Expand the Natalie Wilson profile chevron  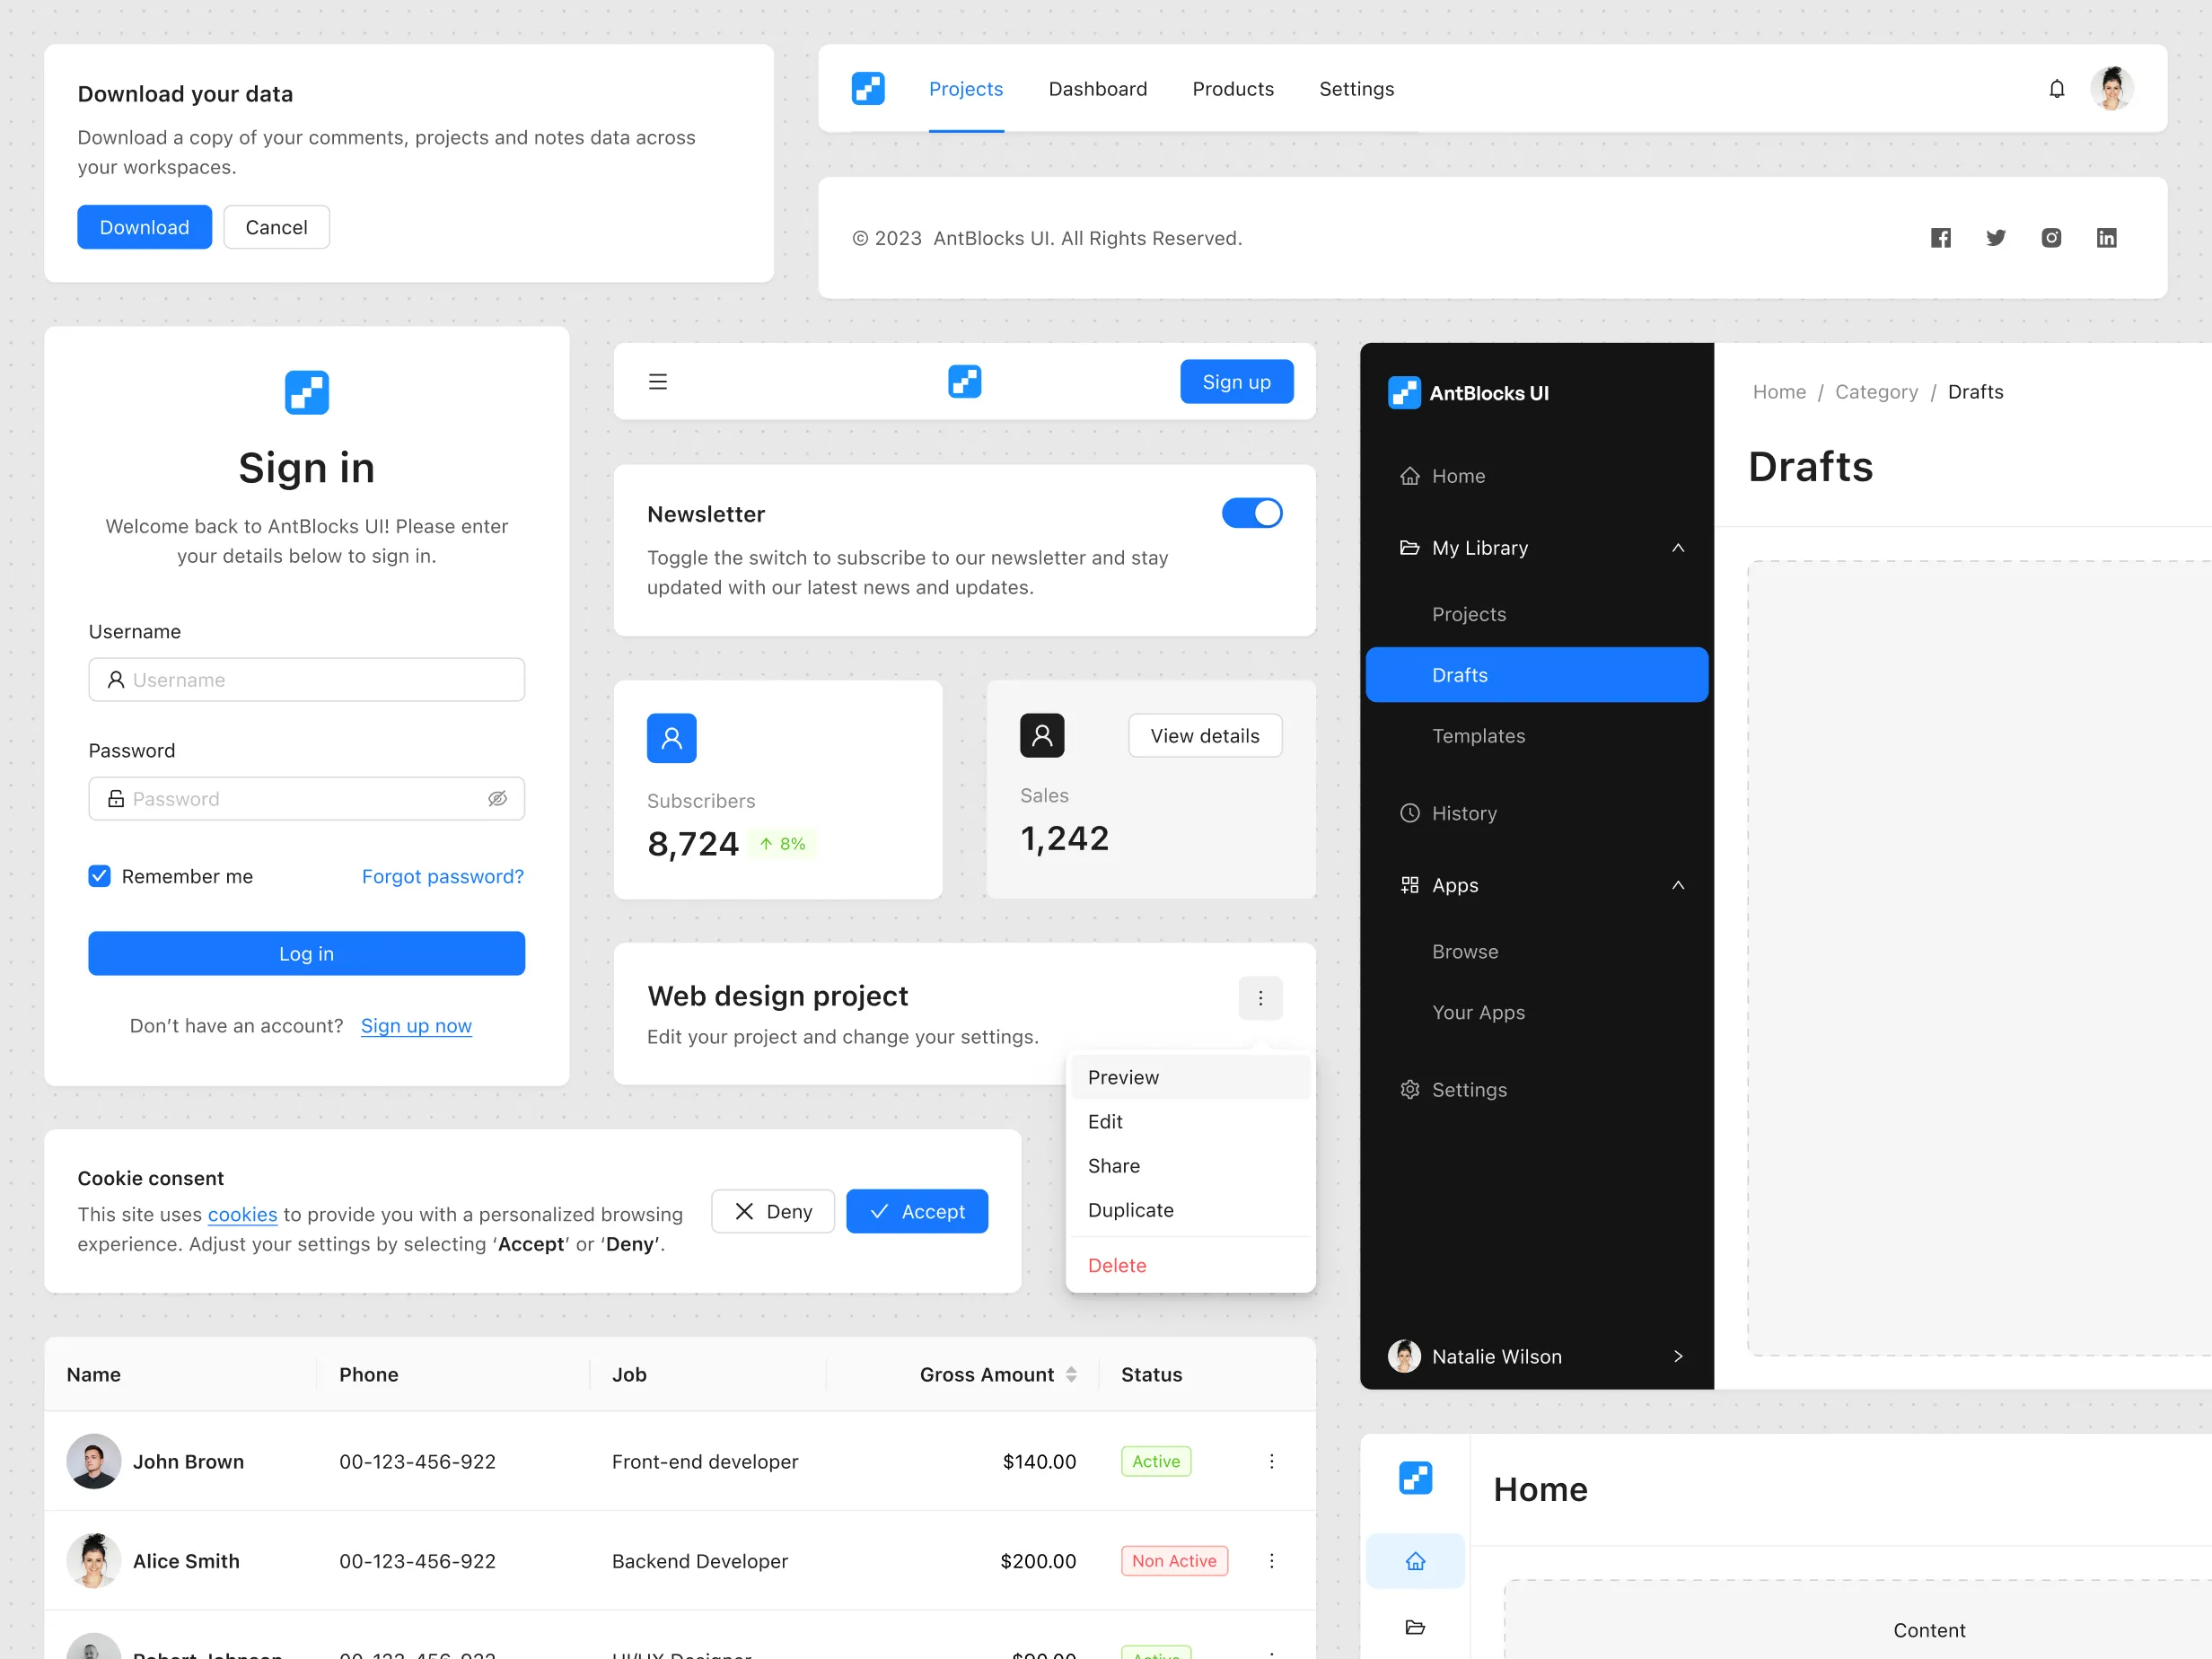(x=1678, y=1356)
